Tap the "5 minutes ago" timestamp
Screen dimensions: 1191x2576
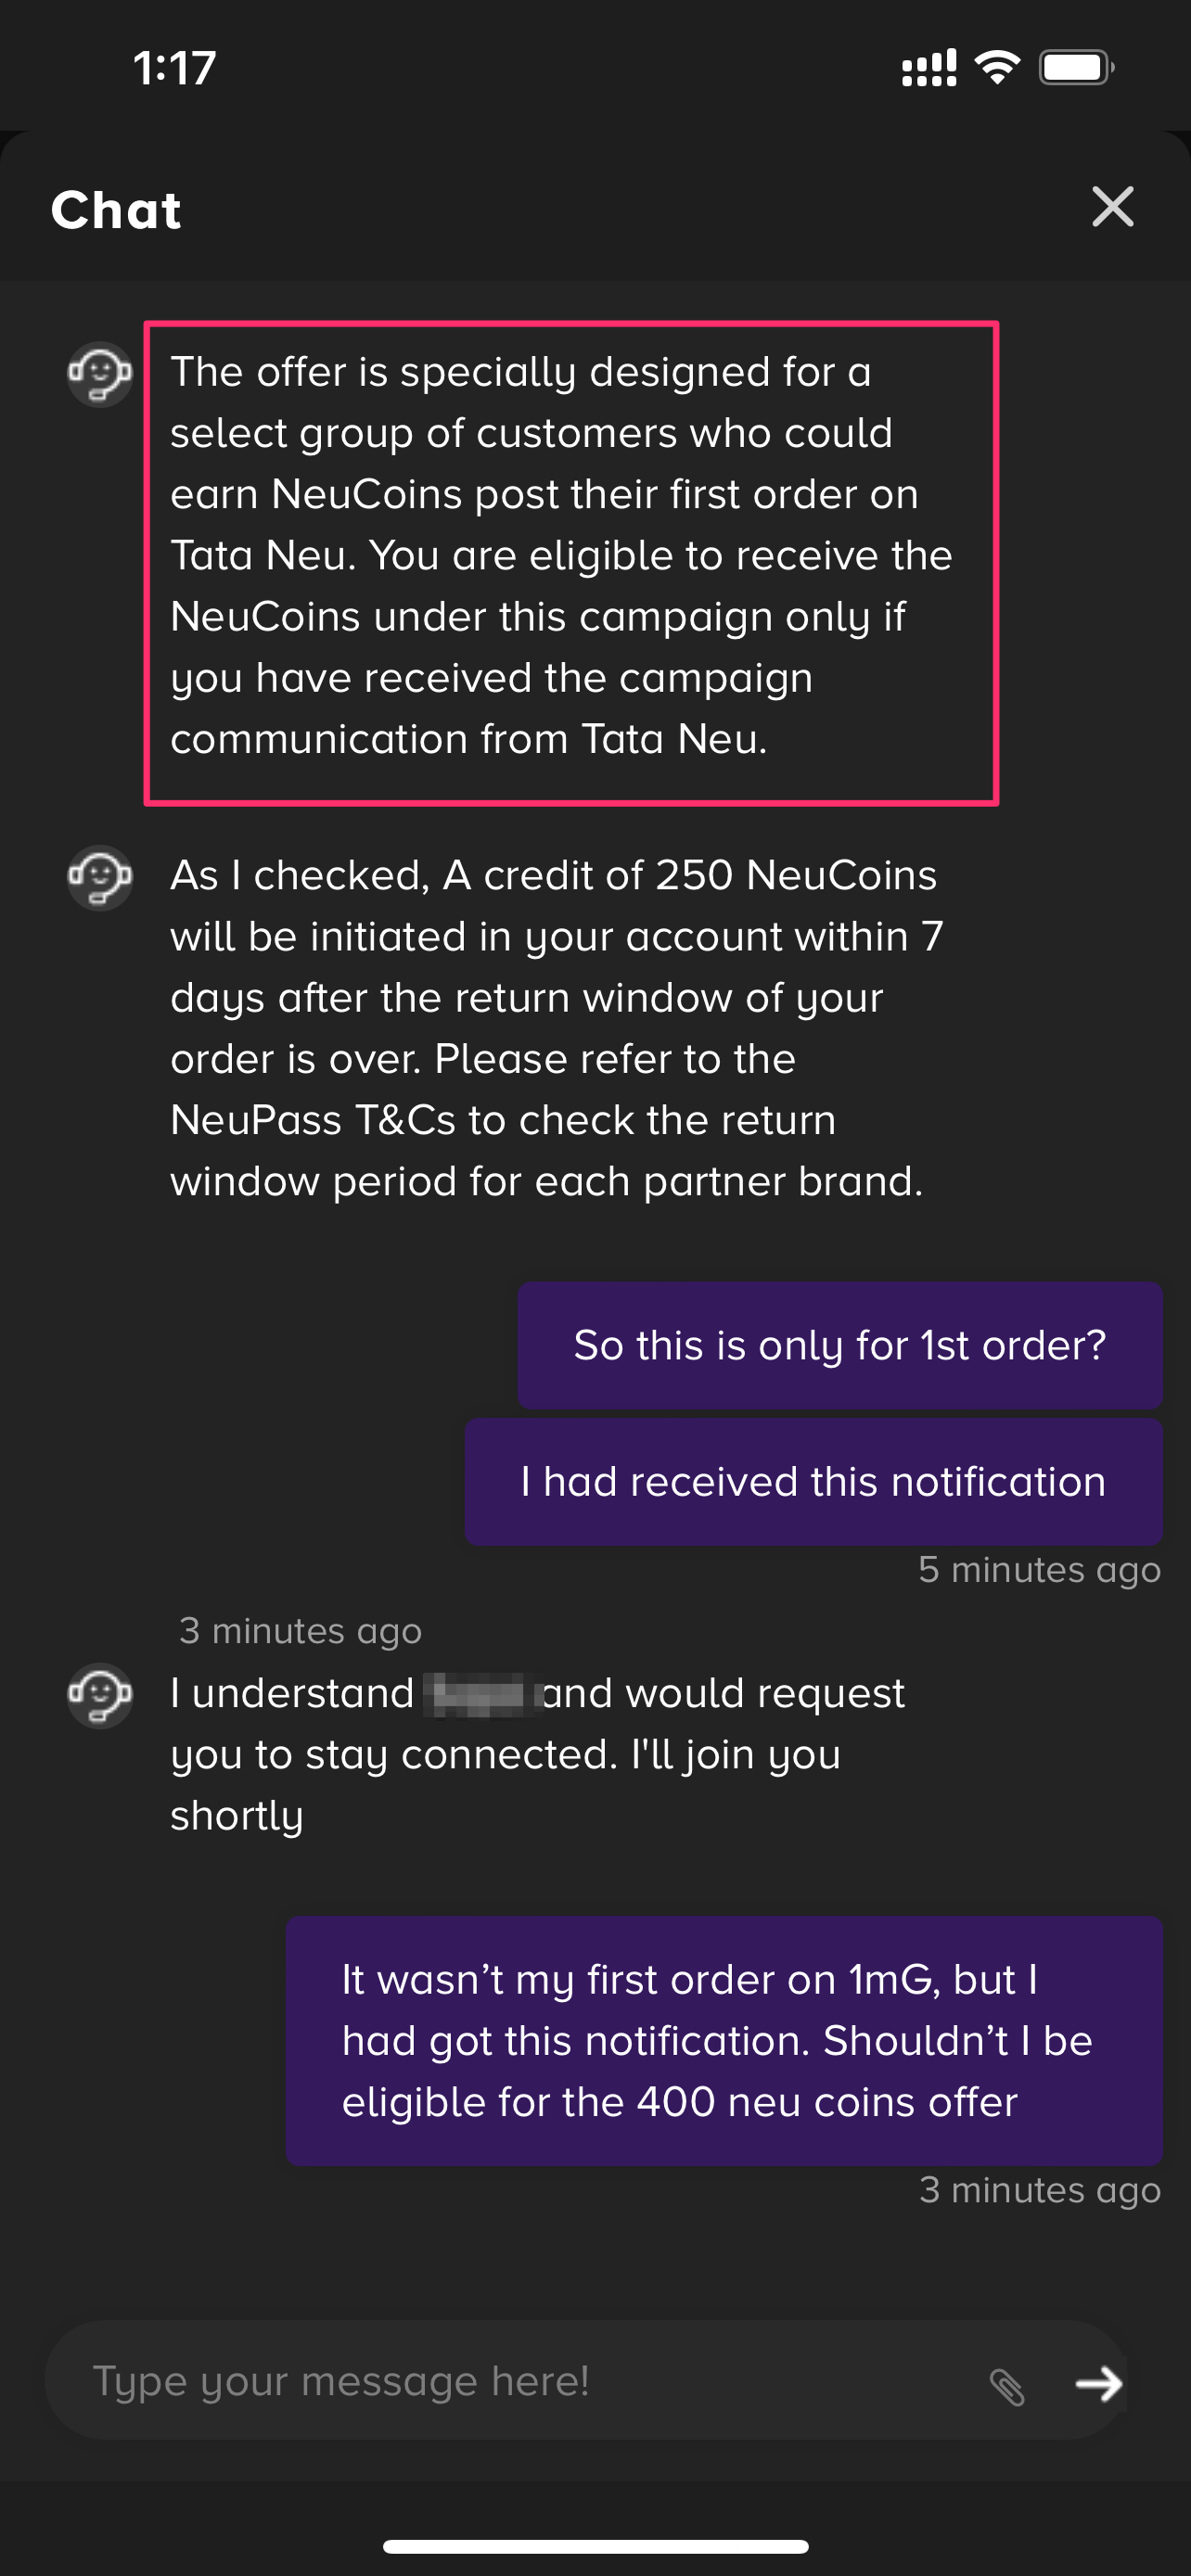click(1039, 1570)
